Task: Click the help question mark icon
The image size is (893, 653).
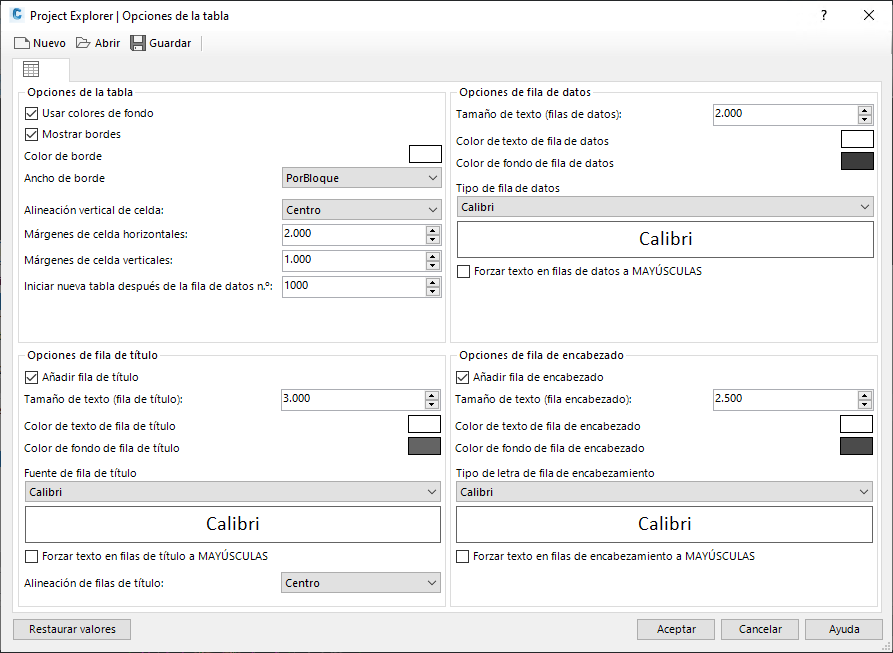Action: [x=824, y=16]
